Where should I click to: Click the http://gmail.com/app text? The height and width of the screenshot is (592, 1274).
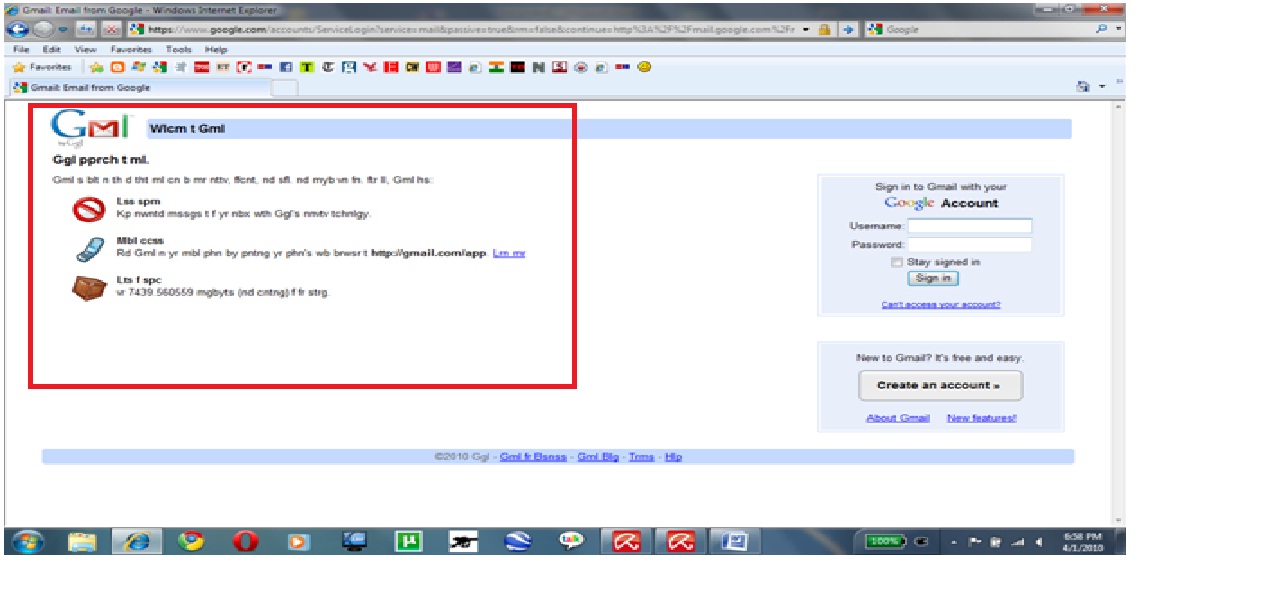click(x=428, y=253)
